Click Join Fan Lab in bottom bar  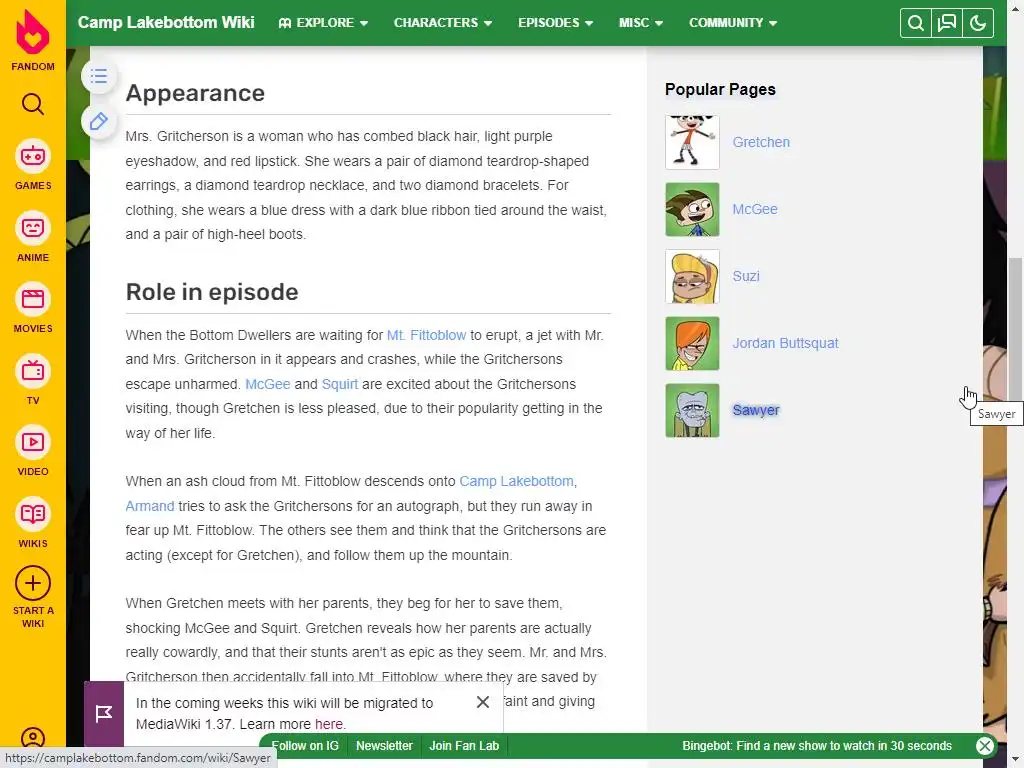pos(464,746)
